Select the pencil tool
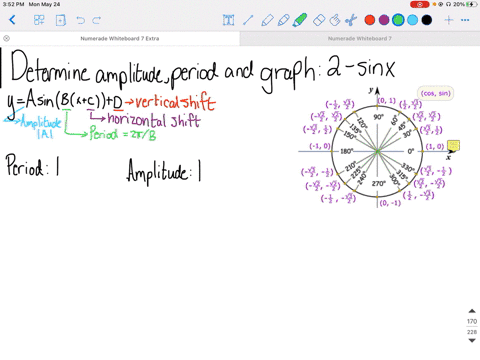 [x=283, y=20]
